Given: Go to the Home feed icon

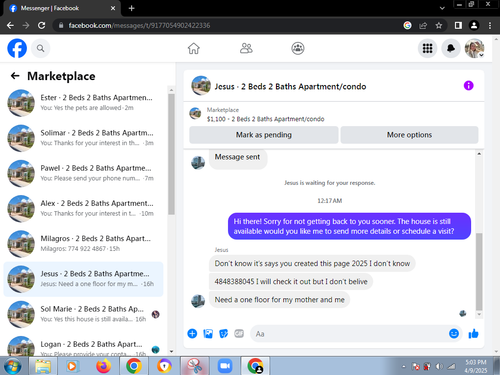Looking at the screenshot, I should pos(194,49).
